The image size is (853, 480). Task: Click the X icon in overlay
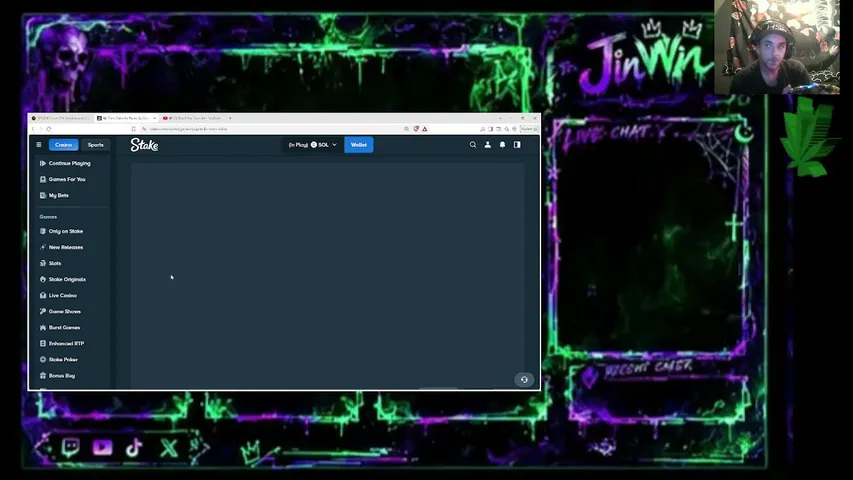169,448
